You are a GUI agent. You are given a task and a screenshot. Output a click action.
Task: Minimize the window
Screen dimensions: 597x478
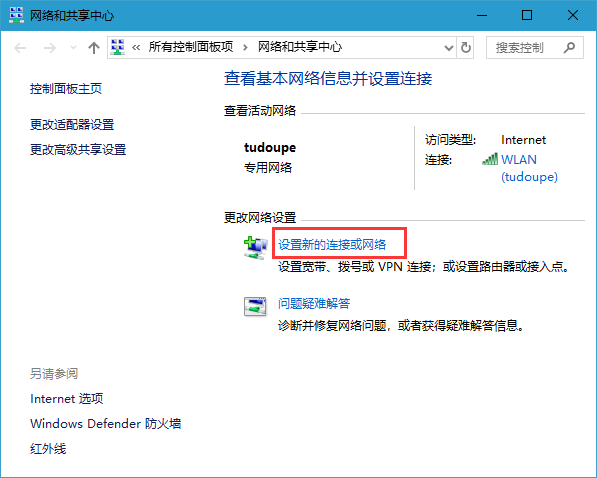(x=482, y=16)
